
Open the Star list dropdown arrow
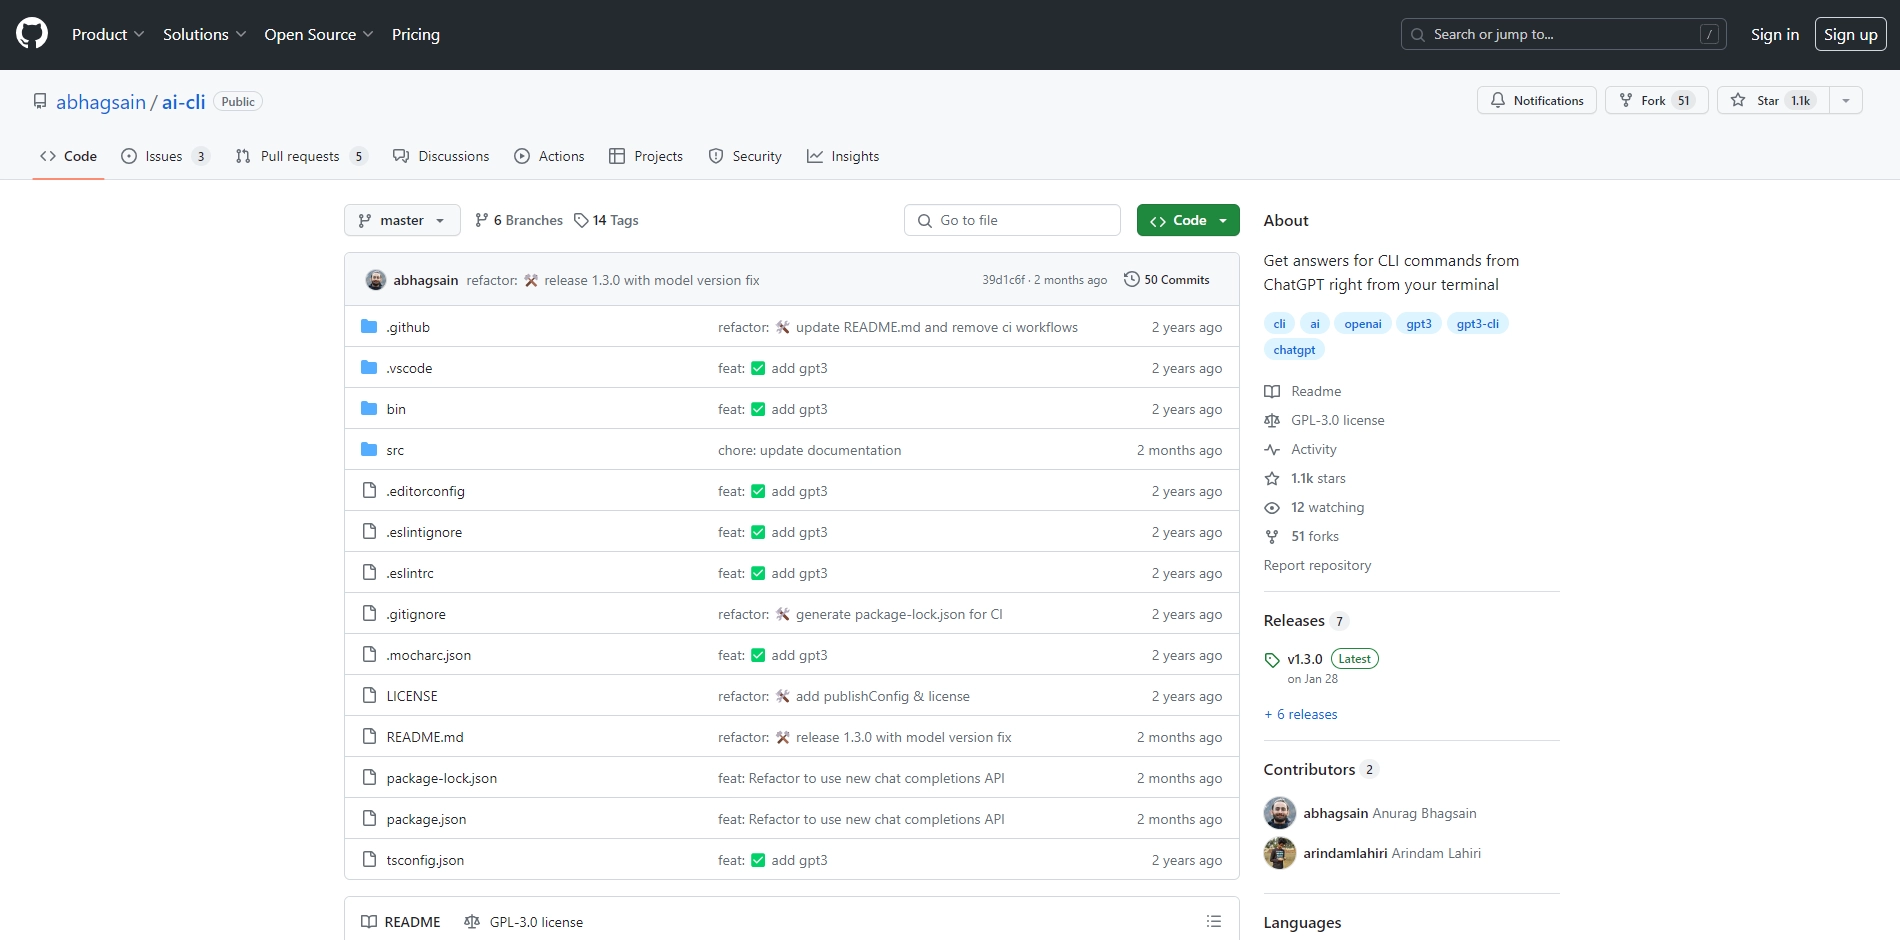(1846, 100)
